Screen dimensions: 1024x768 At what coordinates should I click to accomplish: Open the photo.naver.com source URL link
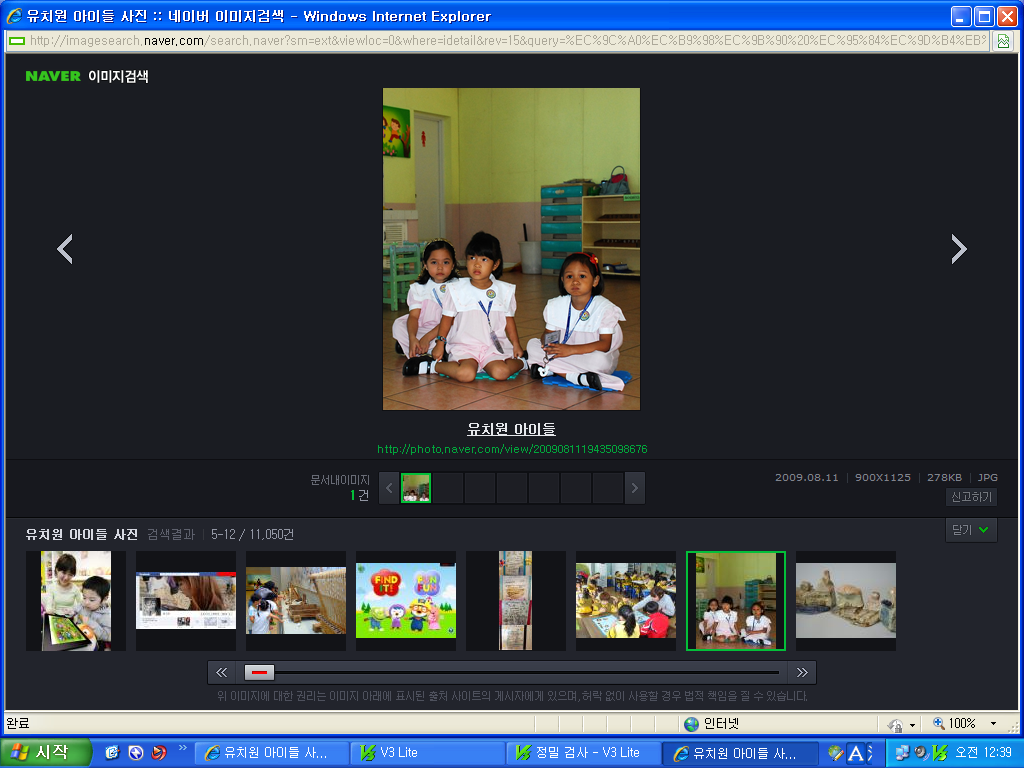click(x=511, y=449)
